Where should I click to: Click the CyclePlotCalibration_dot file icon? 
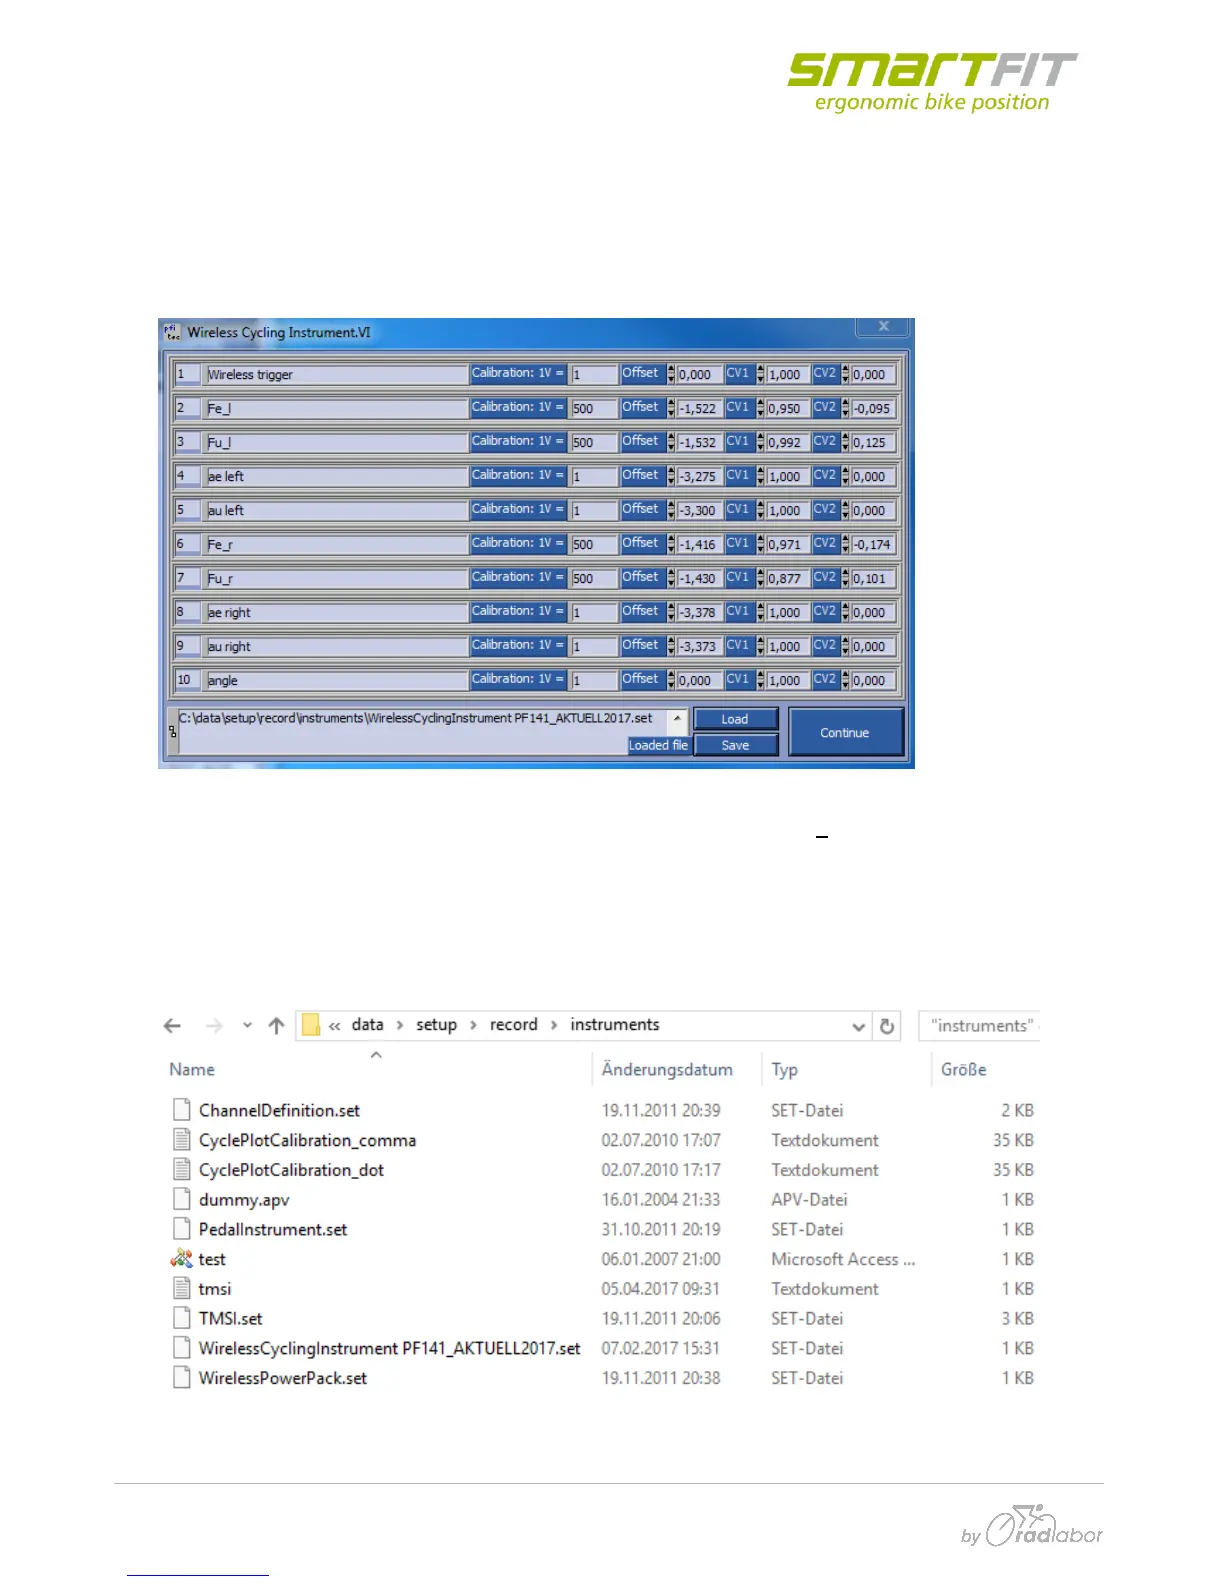[181, 1170]
